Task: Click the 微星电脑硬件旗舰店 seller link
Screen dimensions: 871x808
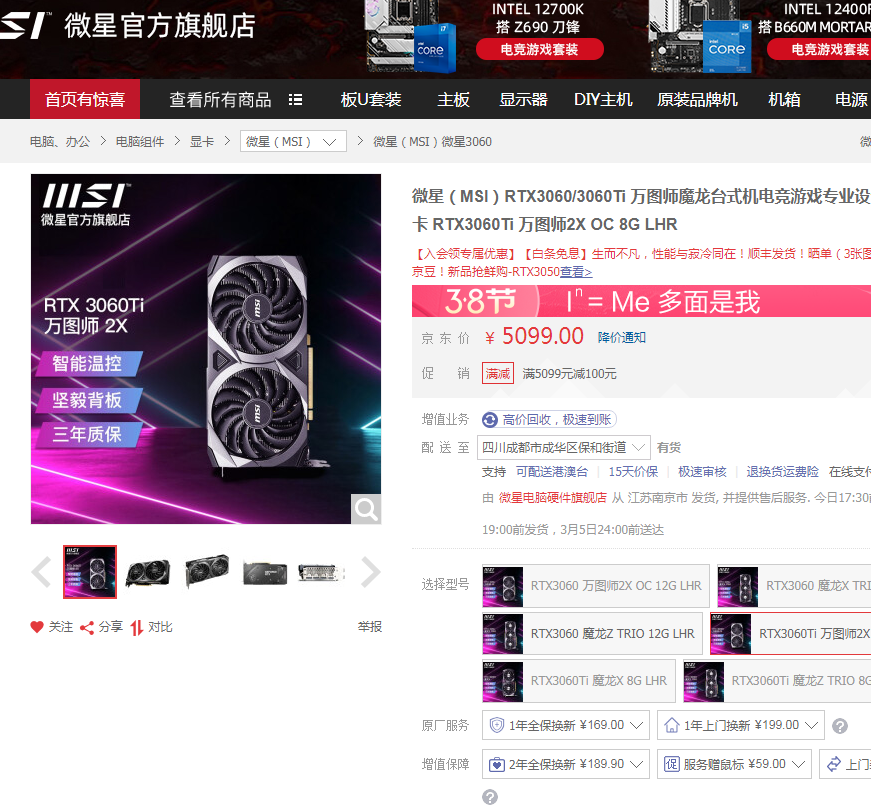Action: 552,498
